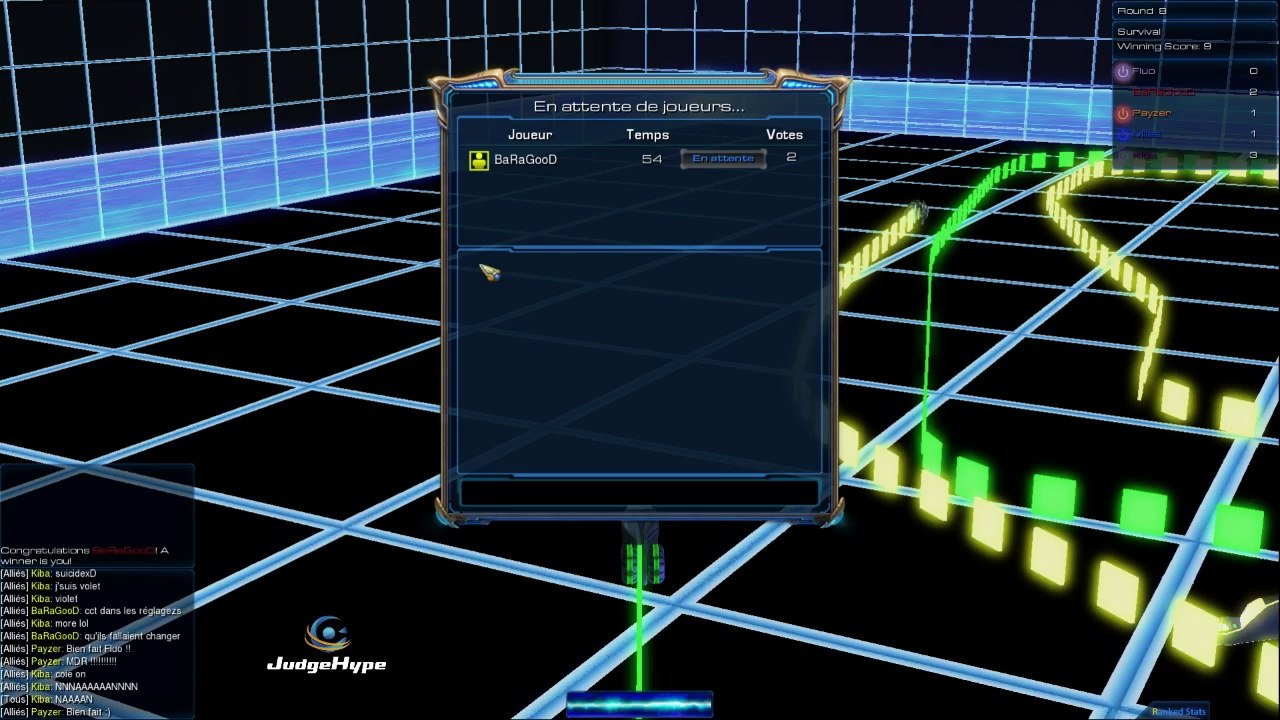1280x720 pixels.
Task: Click the chat line "BaRaGooD: qu'ils fallaient changer"
Action: [90, 636]
